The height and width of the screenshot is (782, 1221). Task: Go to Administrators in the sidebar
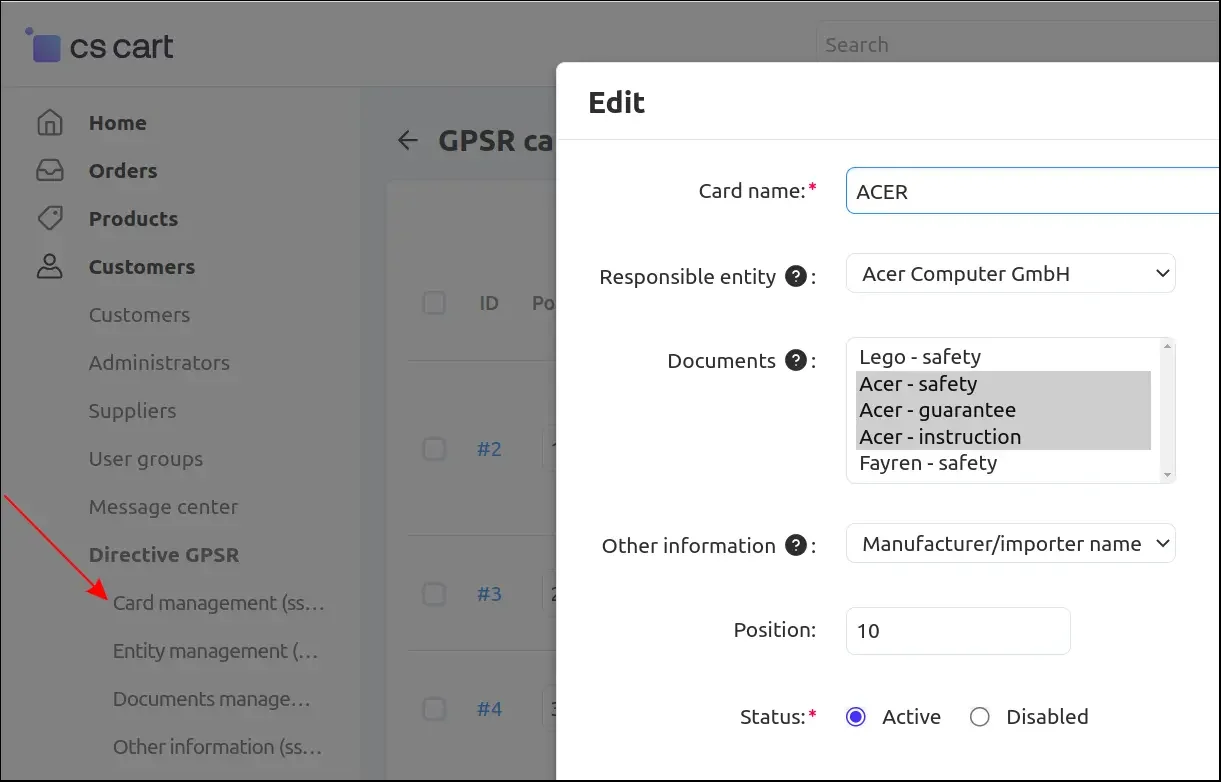(159, 363)
